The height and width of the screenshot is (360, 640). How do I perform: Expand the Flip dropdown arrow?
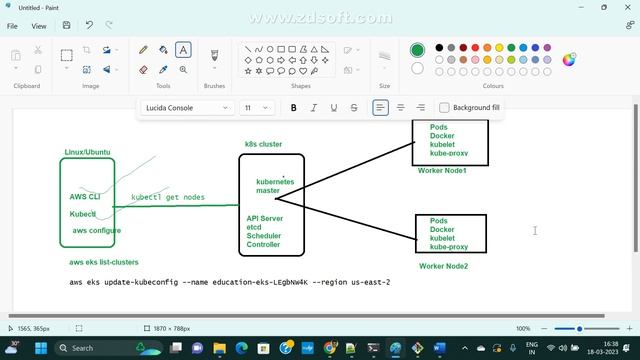pyautogui.click(x=117, y=70)
